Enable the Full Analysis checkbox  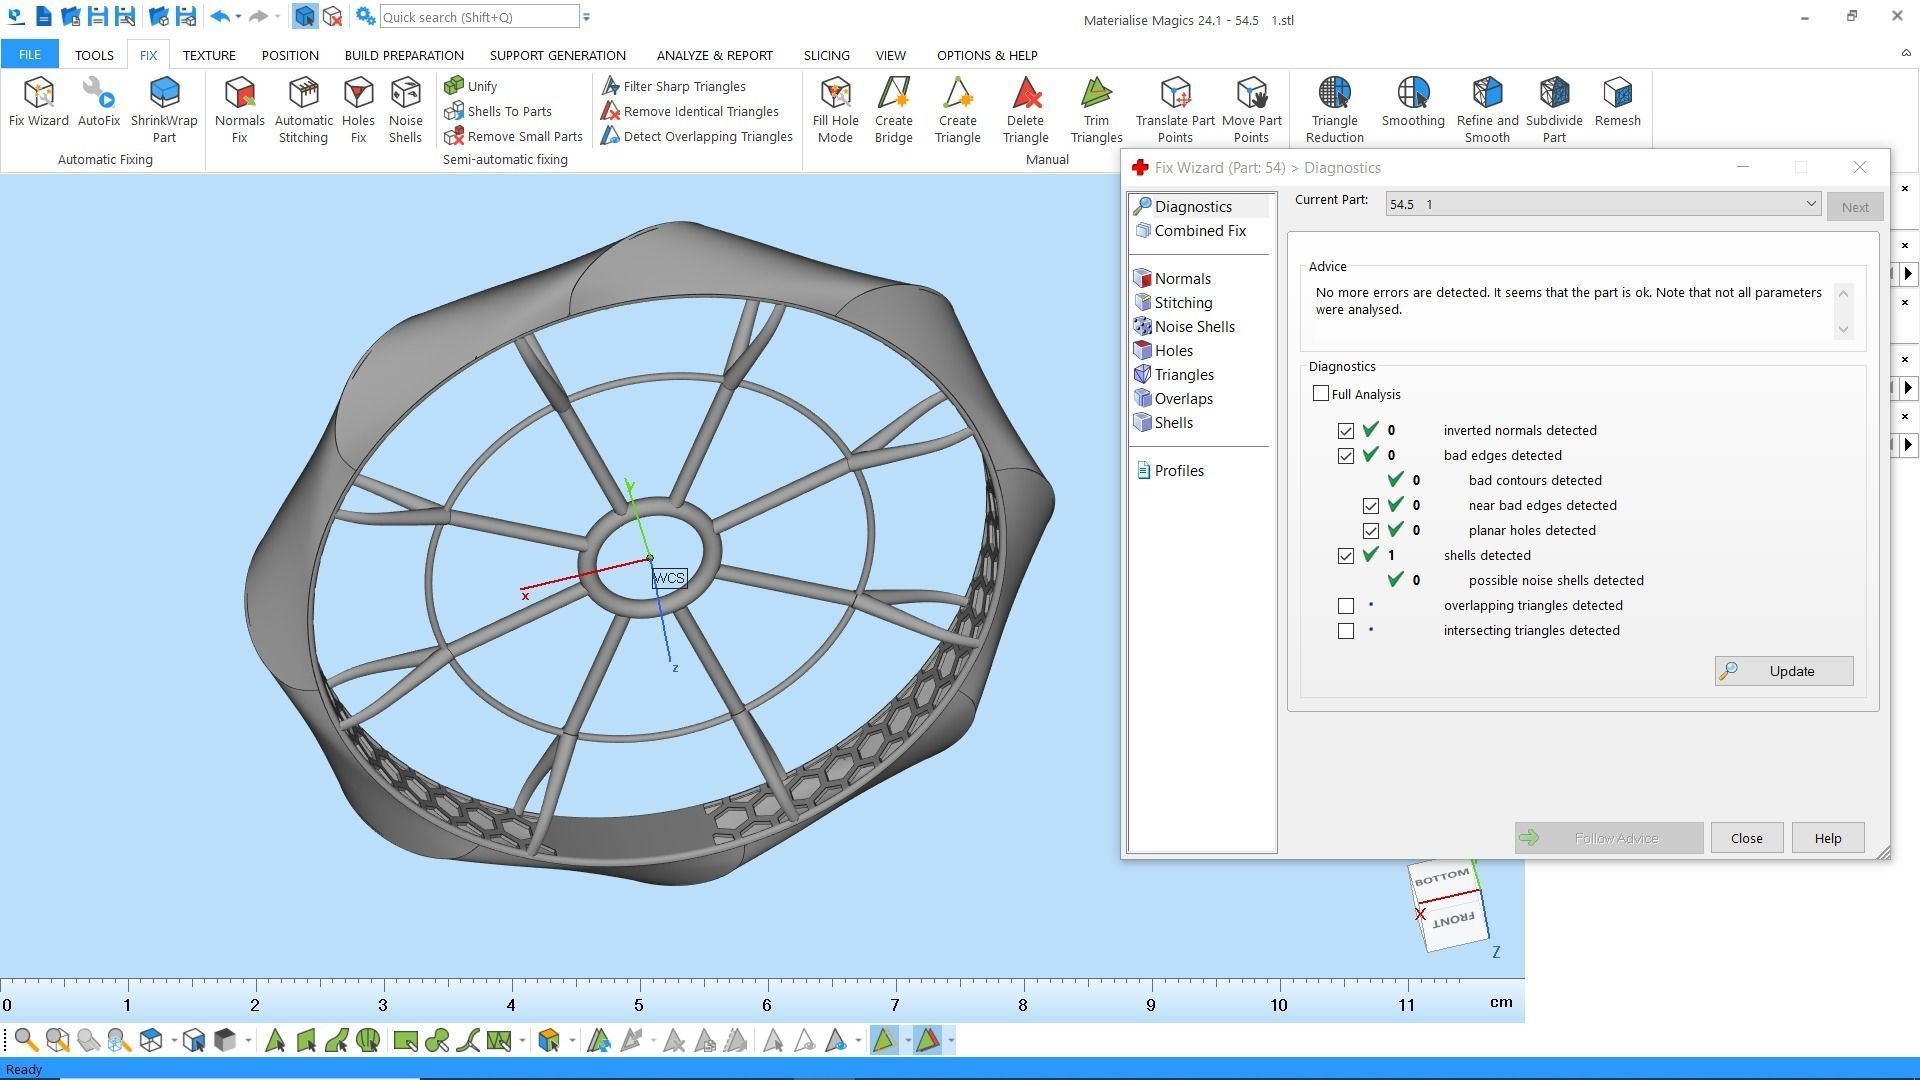click(1321, 394)
